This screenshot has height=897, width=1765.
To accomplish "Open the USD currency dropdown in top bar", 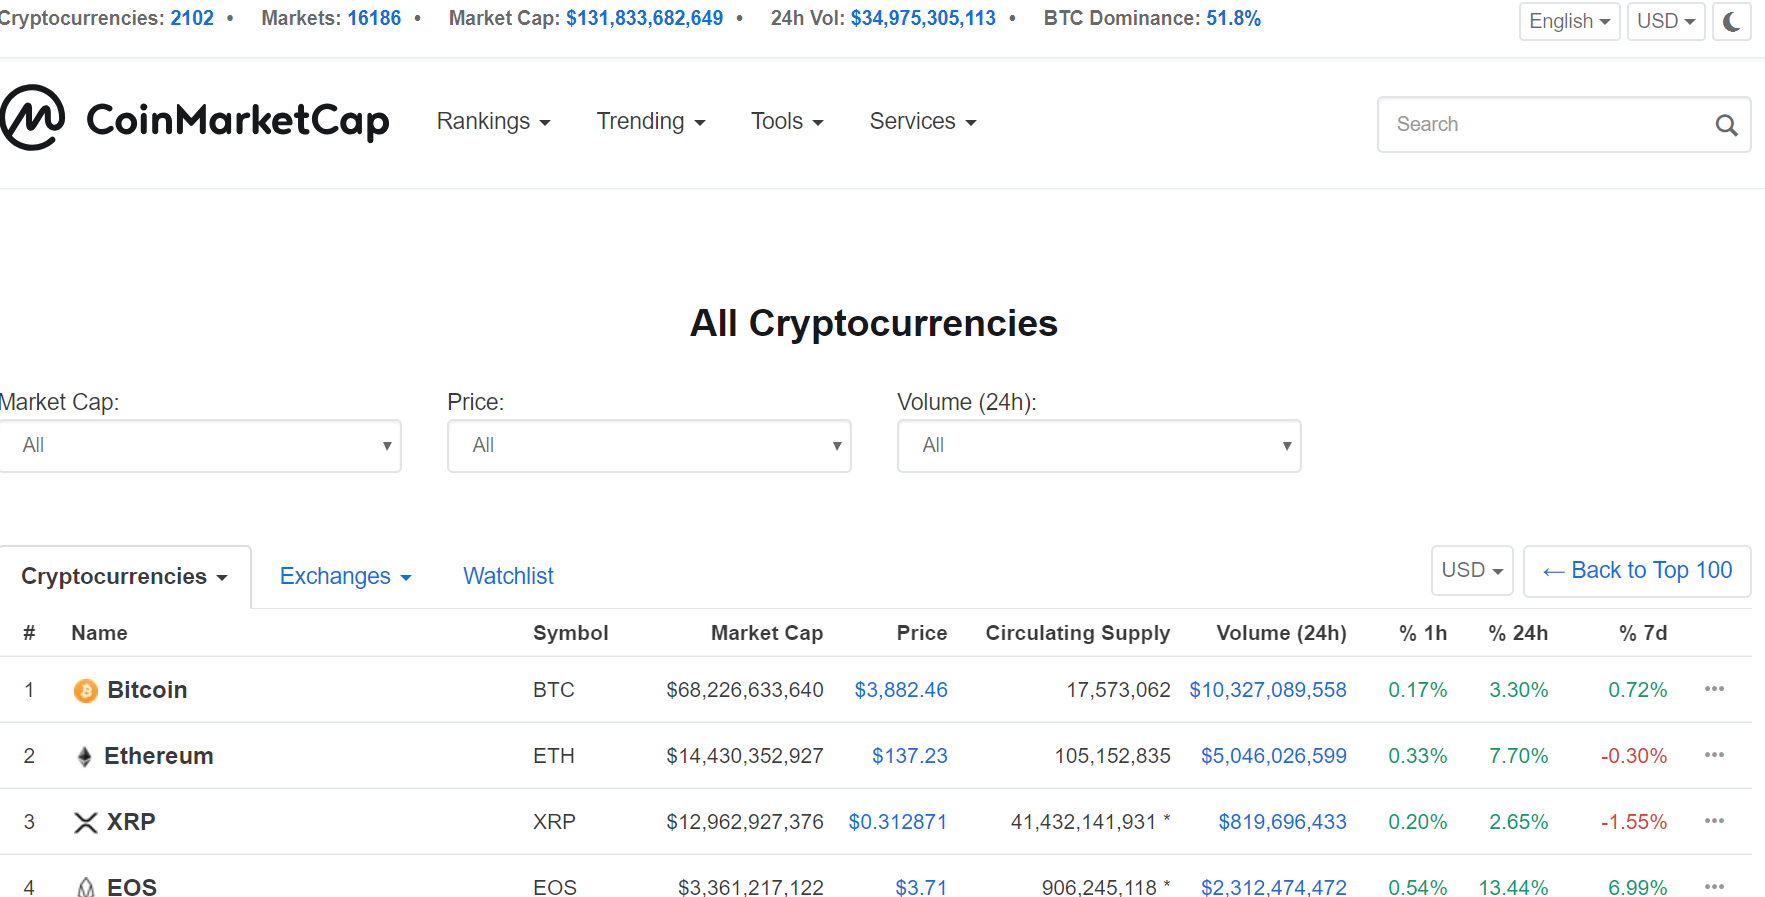I will click(x=1666, y=21).
